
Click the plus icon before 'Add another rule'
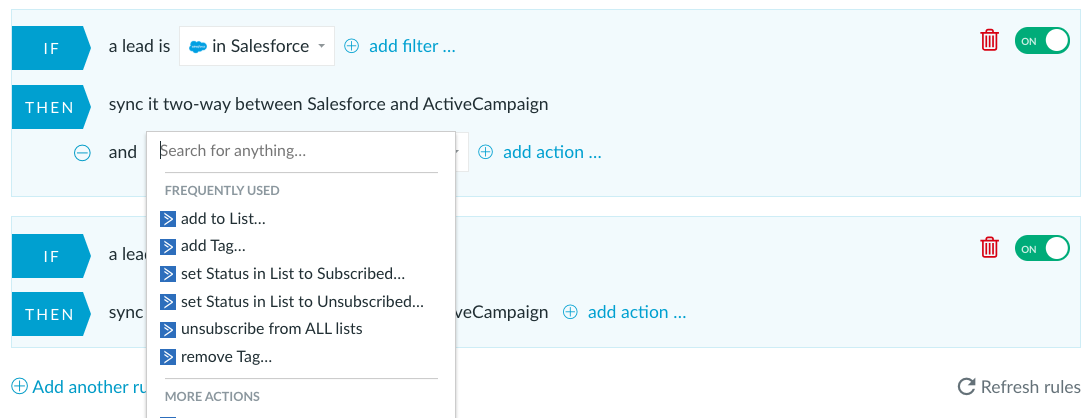[20, 387]
